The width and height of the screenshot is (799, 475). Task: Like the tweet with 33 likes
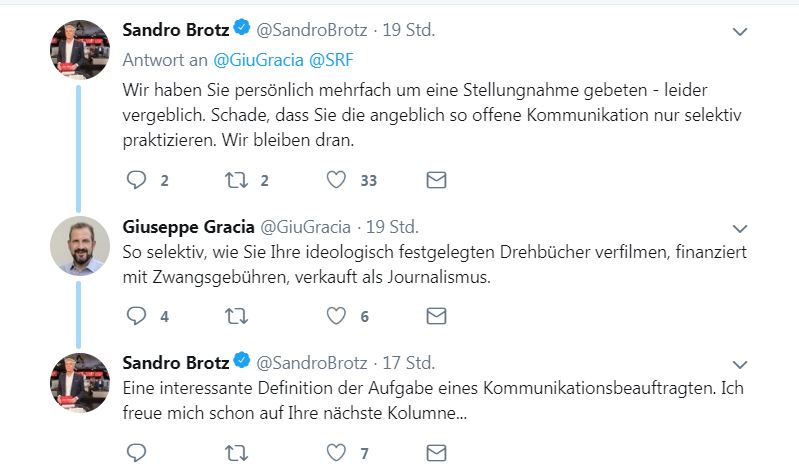336,180
